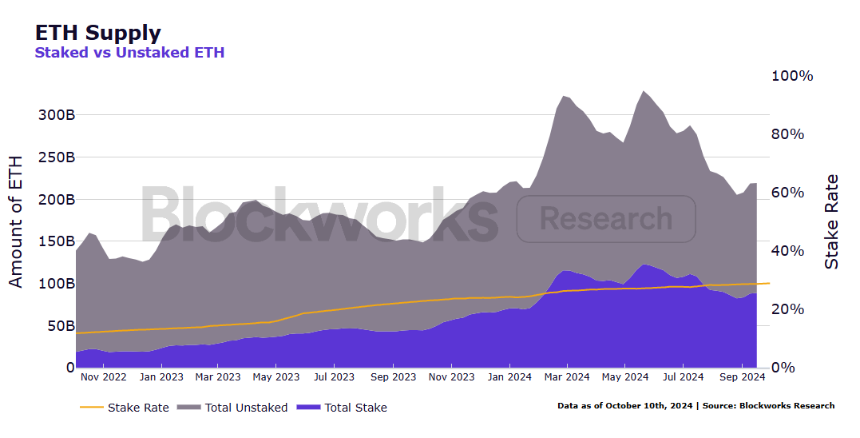Screen dimensions: 860x438
Task: Select the Jul 2023 x-axis label
Action: click(x=334, y=377)
